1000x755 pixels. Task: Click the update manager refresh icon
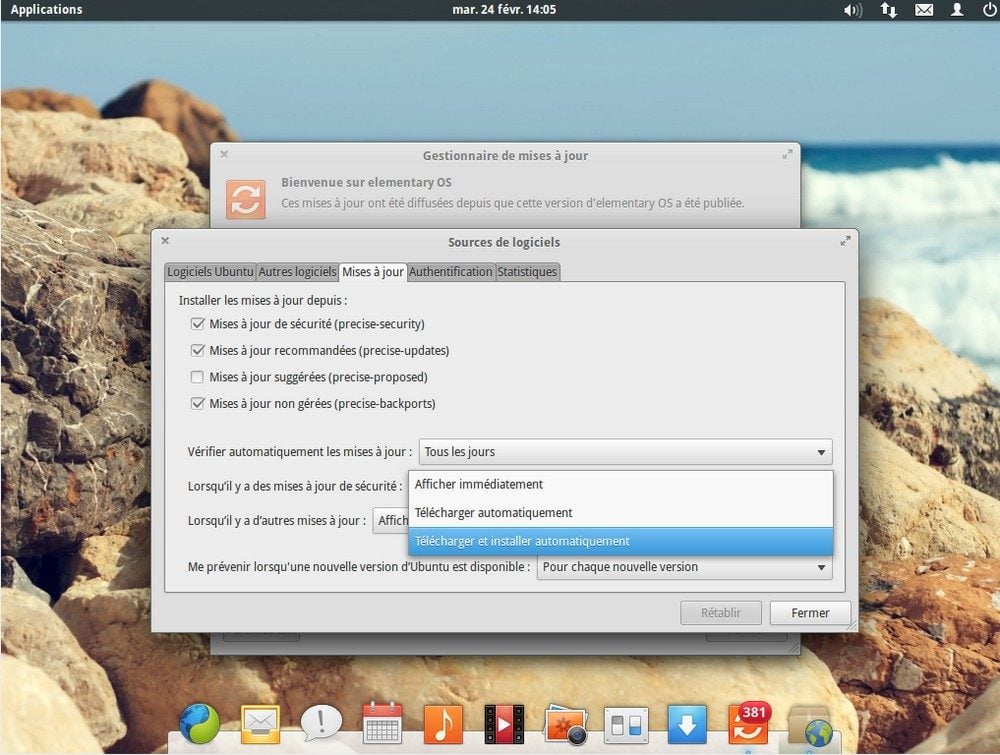coord(246,199)
